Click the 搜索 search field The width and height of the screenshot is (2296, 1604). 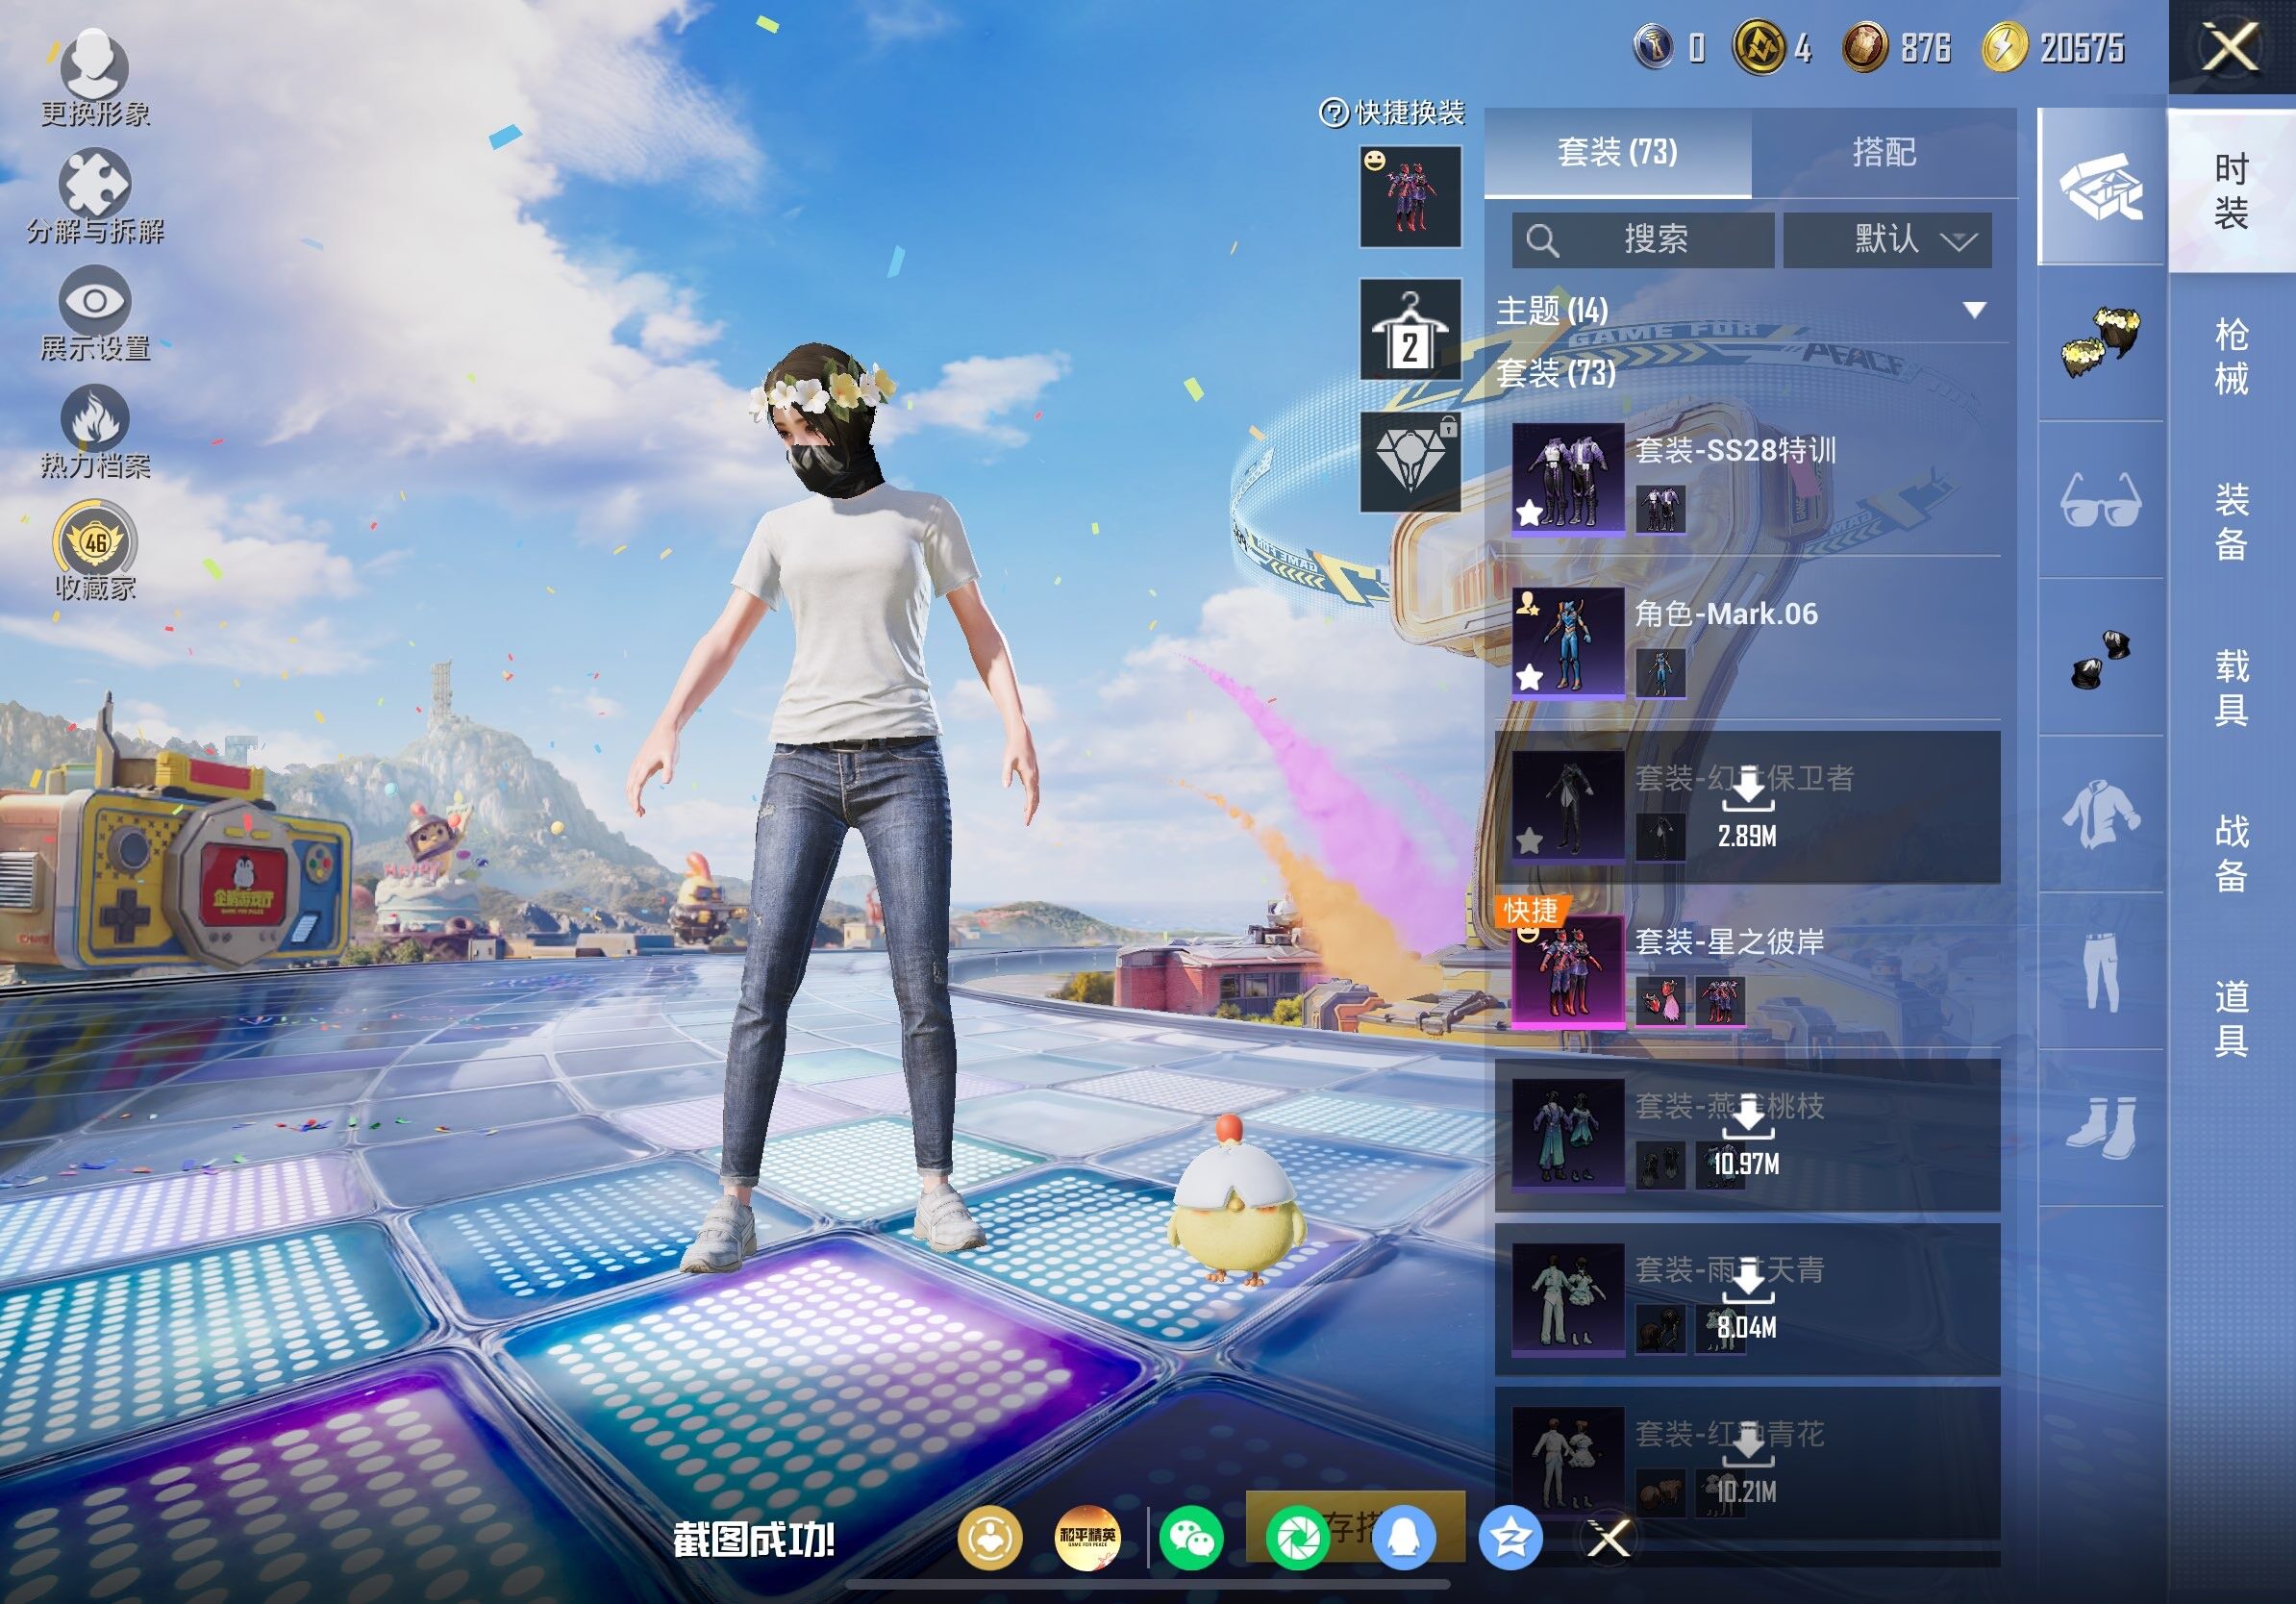1643,240
